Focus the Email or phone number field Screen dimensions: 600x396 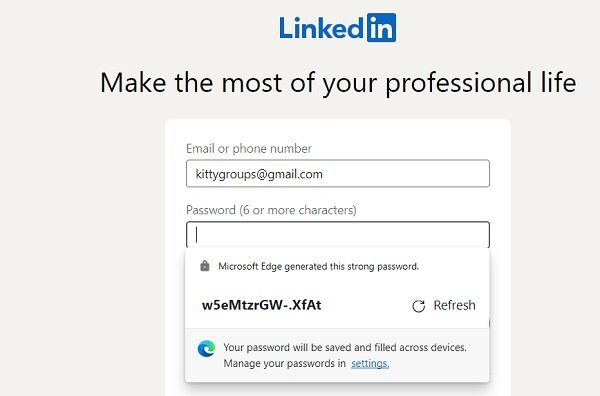[x=338, y=173]
